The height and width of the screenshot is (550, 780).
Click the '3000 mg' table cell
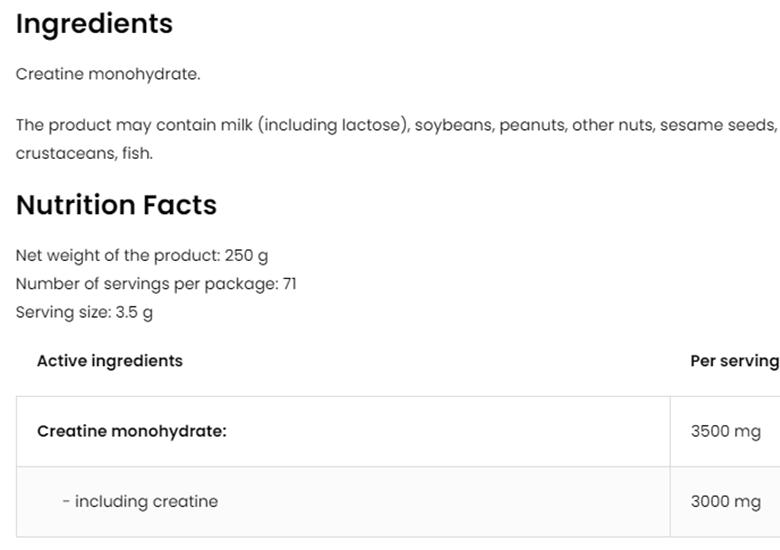725,501
